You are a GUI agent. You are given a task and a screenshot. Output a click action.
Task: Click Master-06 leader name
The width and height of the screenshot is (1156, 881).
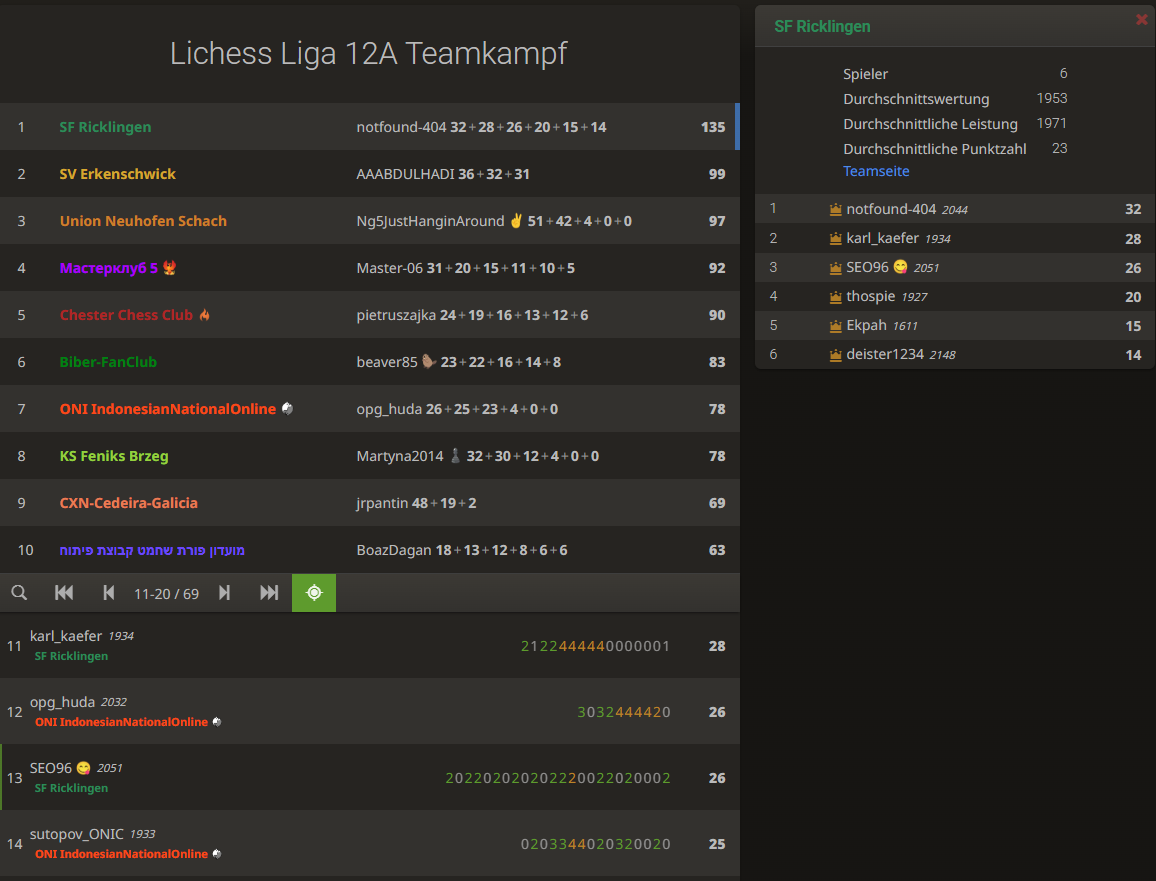pos(389,268)
